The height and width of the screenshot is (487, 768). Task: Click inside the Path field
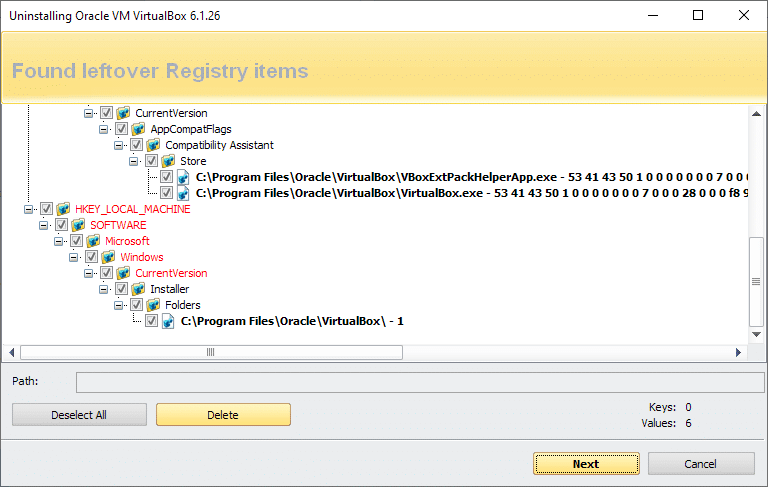(x=420, y=382)
